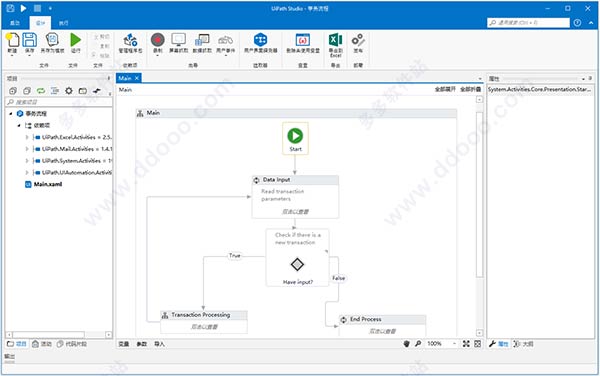Click the Remove Unused Variables icon
This screenshot has height=376, width=600.
tap(303, 40)
